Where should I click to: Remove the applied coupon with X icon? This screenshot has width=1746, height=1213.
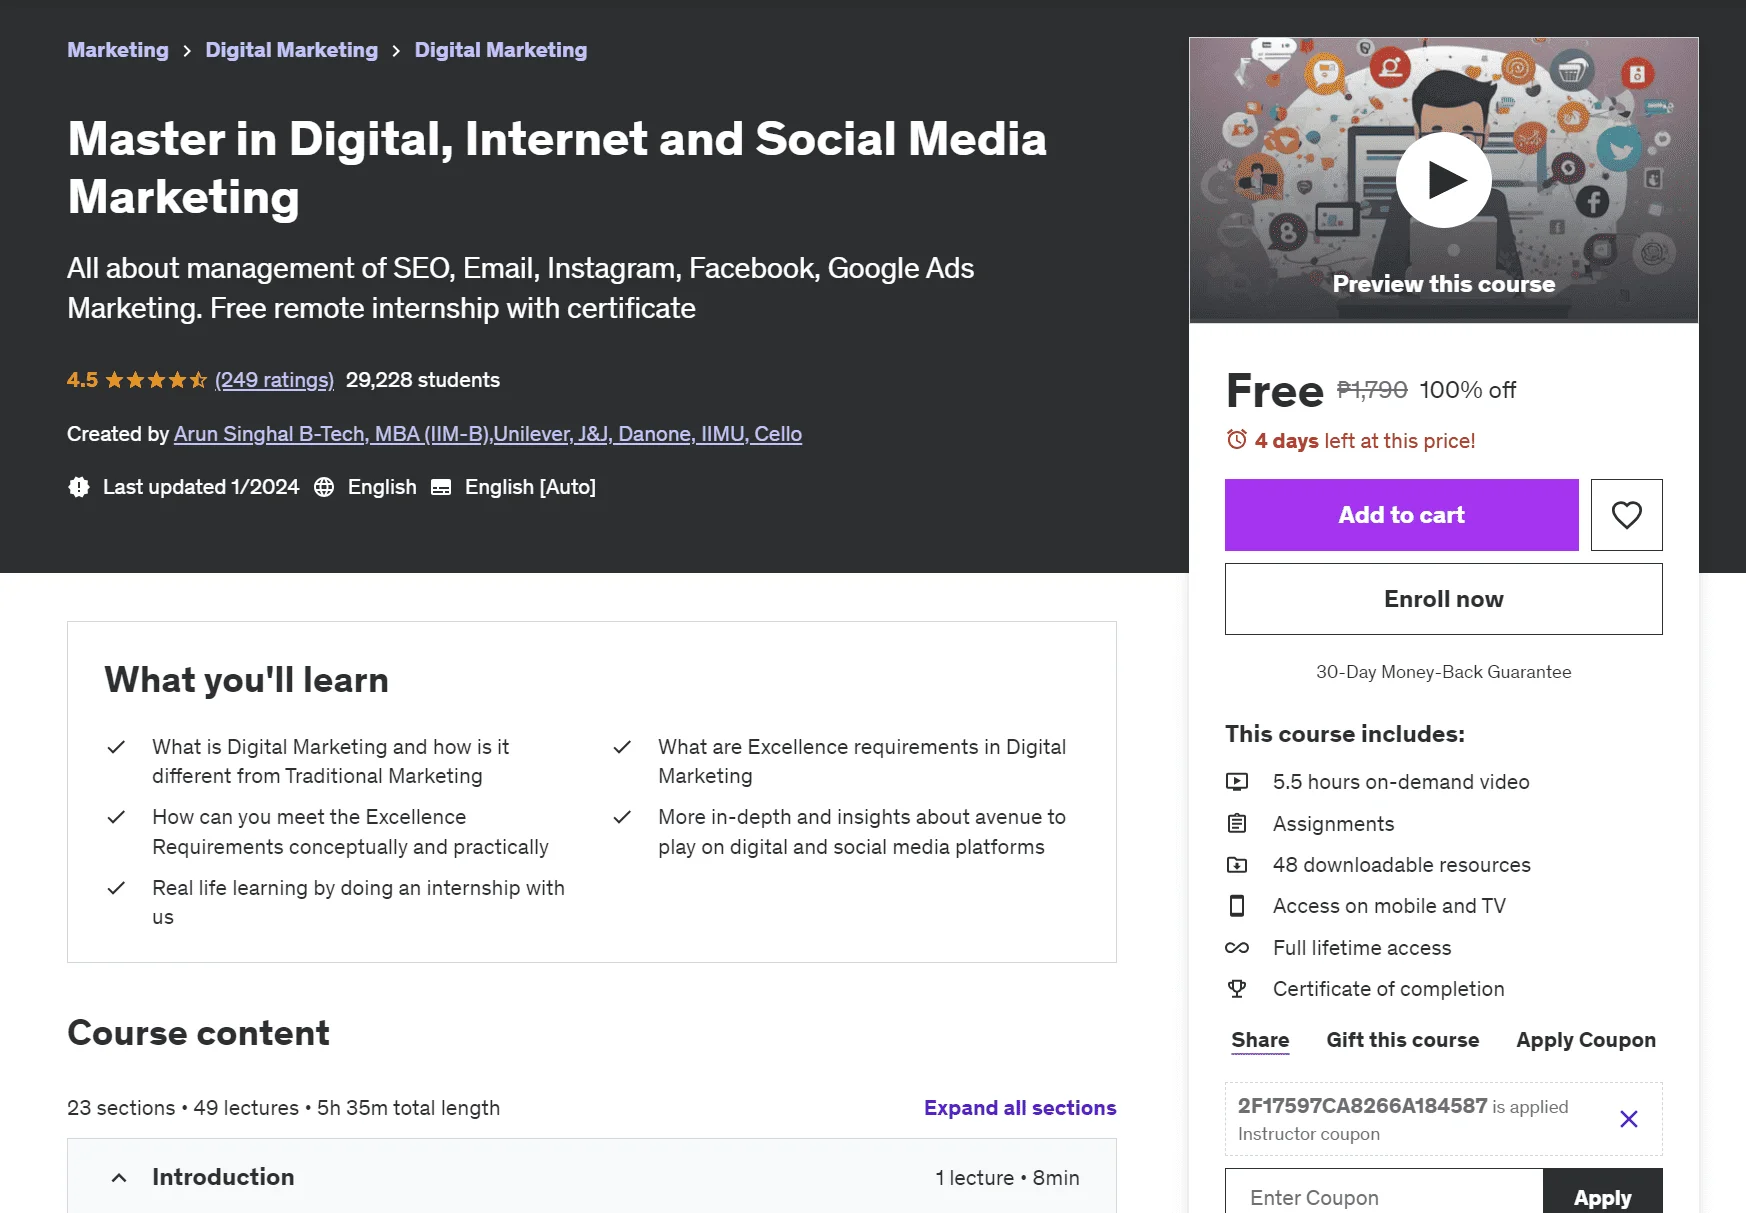coord(1628,1119)
